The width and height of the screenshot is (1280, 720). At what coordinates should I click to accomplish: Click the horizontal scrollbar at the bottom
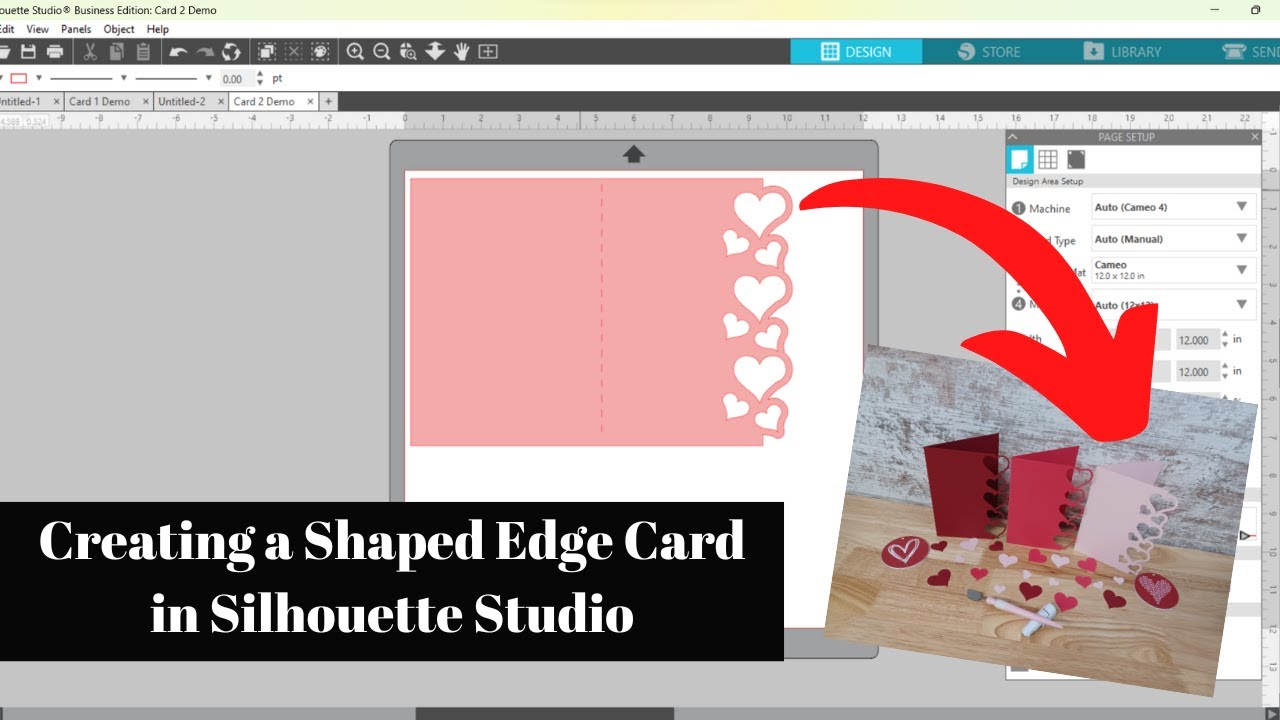(545, 713)
